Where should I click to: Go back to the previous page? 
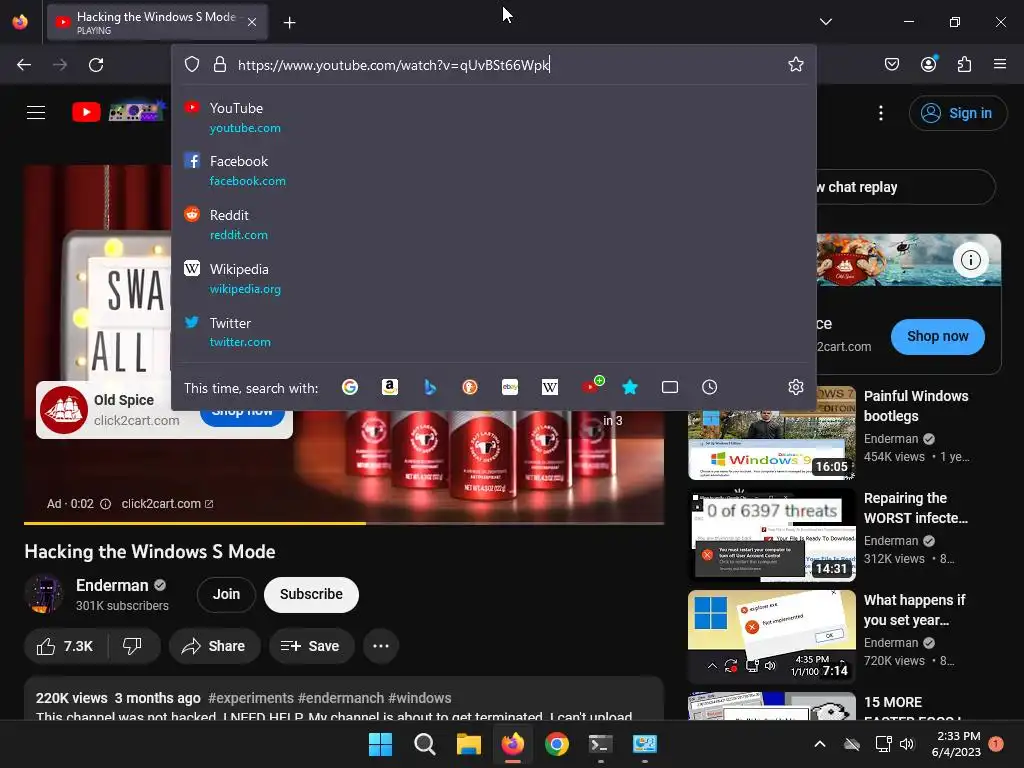click(24, 65)
